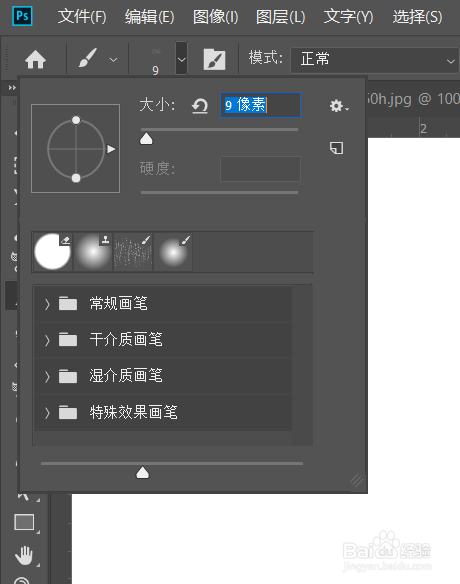Open the 选择(S) menu
This screenshot has height=584, width=460.
pyautogui.click(x=418, y=17)
